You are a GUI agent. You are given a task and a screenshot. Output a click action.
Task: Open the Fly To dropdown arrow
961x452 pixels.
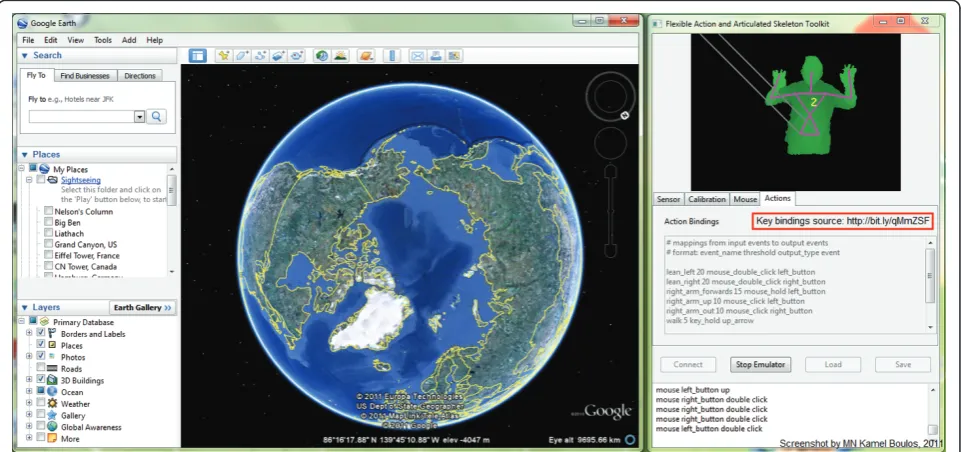139,117
